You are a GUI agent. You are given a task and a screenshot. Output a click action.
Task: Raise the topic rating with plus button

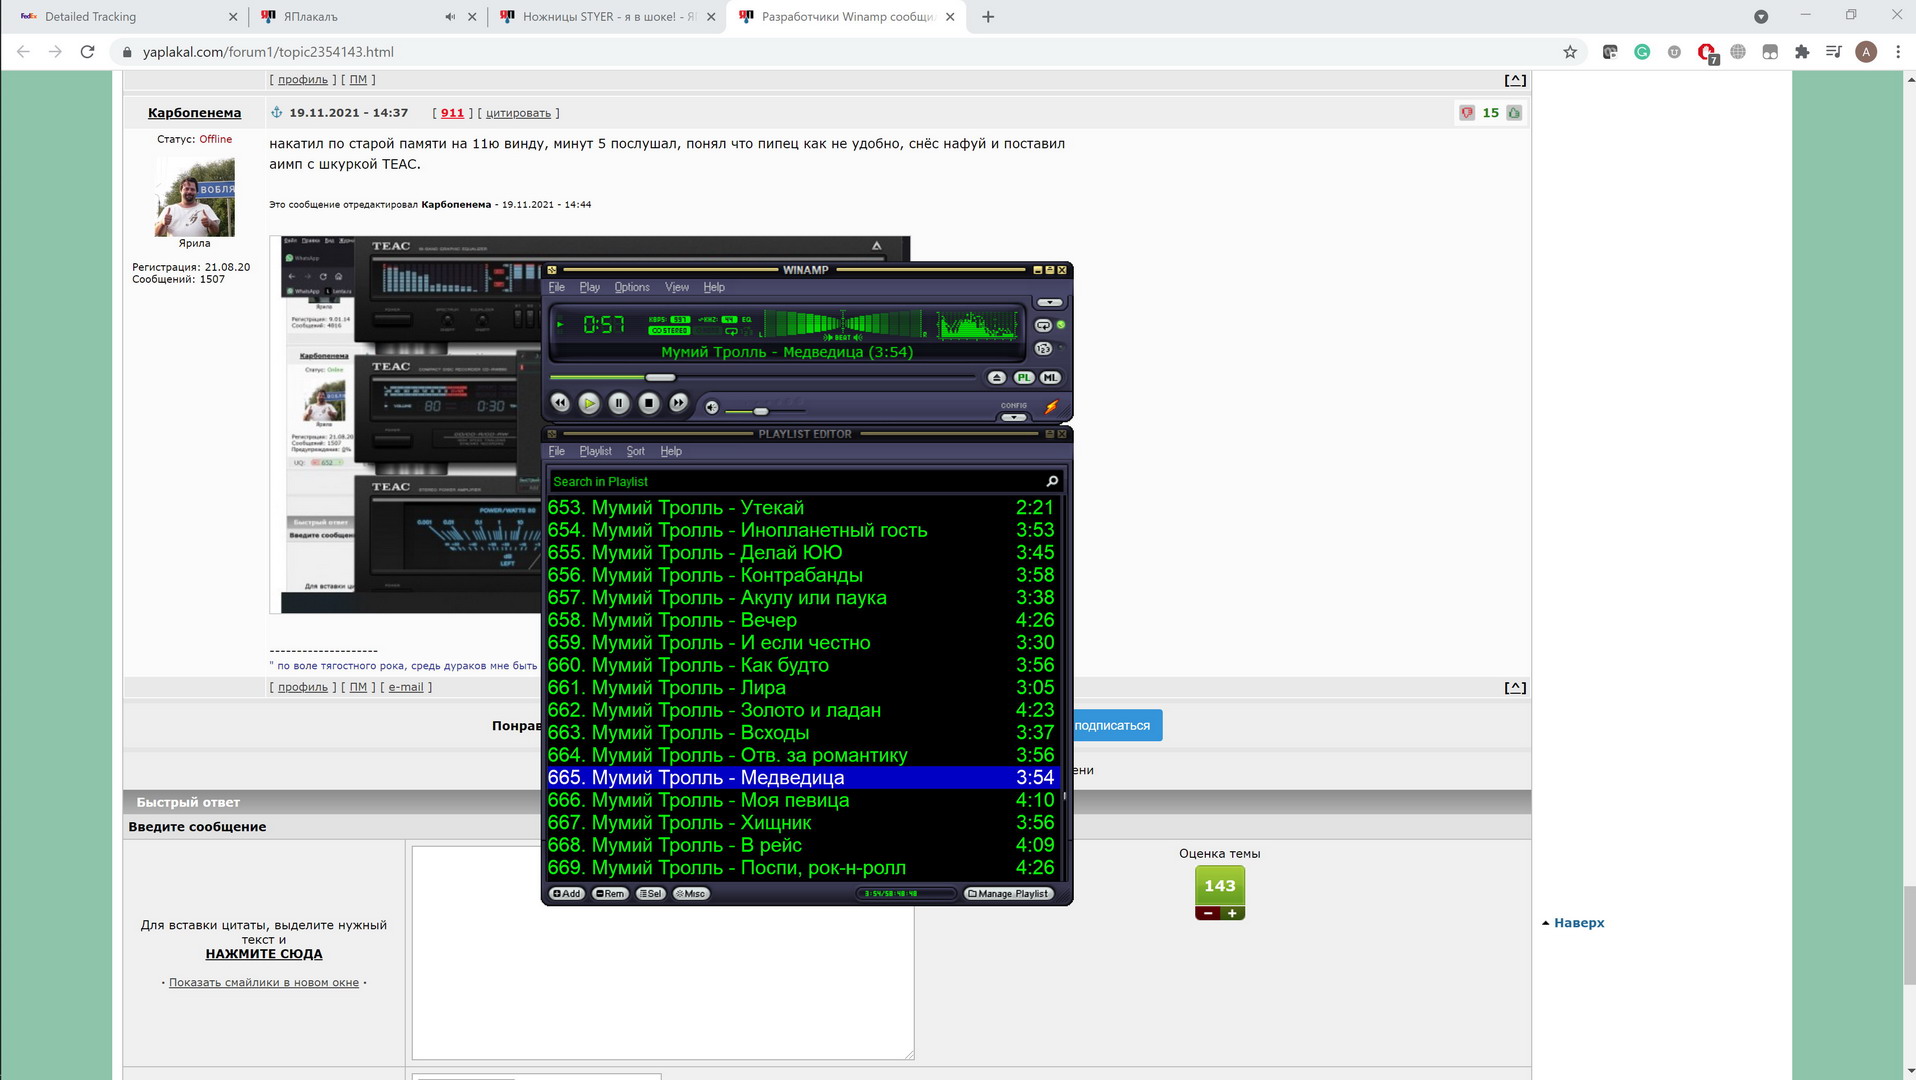pyautogui.click(x=1232, y=913)
